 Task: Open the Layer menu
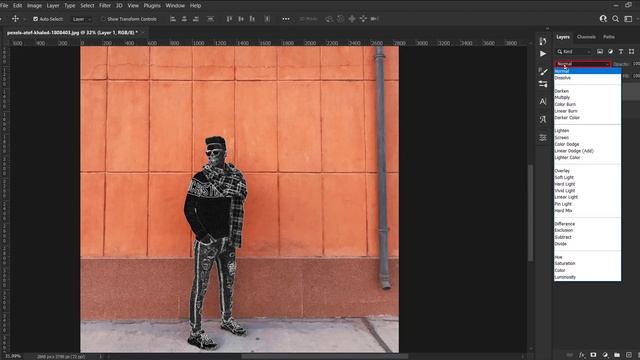point(53,5)
